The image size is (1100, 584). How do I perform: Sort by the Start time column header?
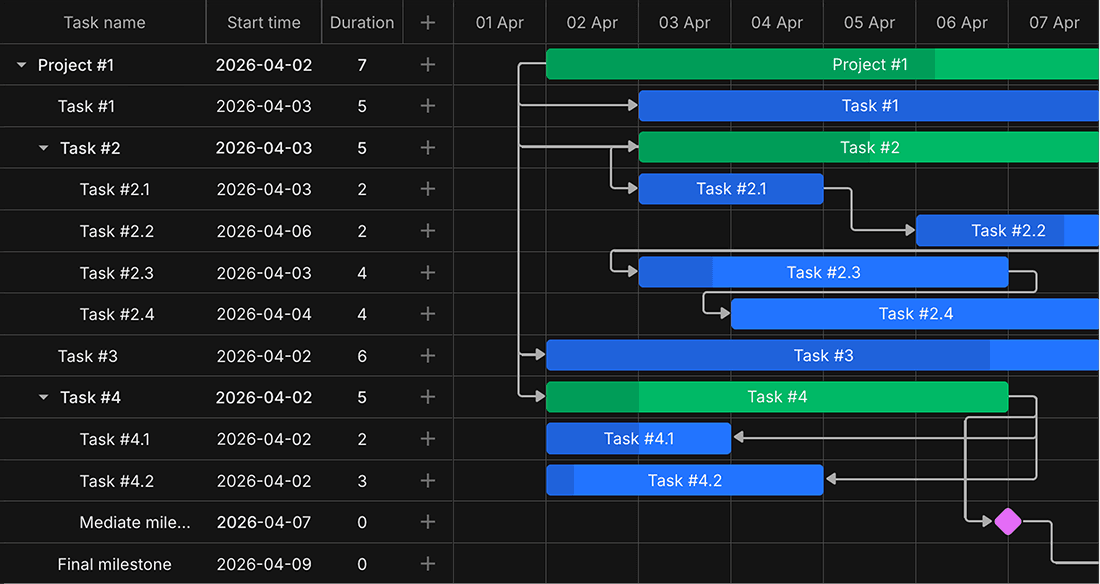(x=264, y=22)
